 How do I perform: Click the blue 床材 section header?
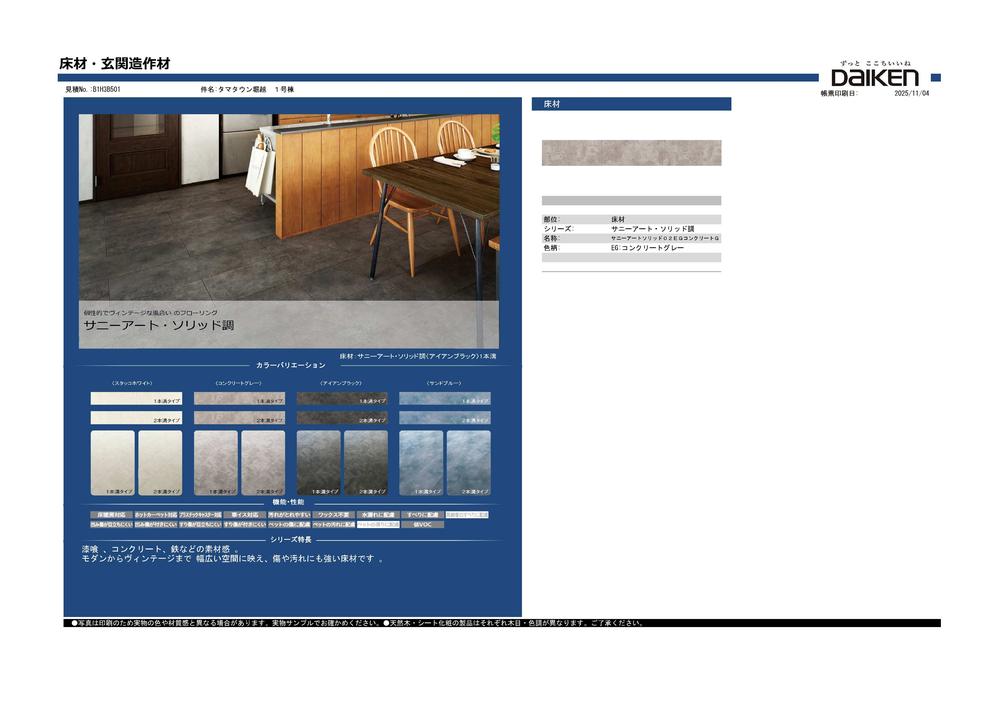click(x=631, y=104)
